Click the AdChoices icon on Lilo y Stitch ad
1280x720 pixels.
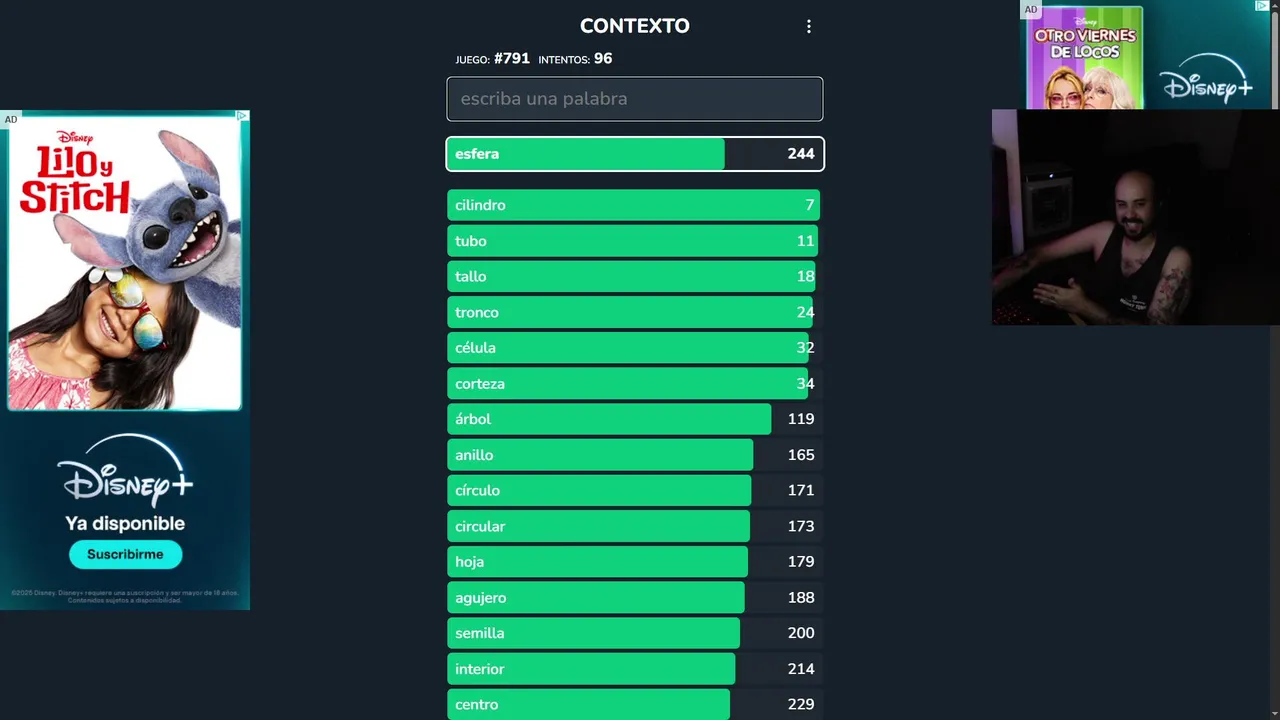(242, 116)
